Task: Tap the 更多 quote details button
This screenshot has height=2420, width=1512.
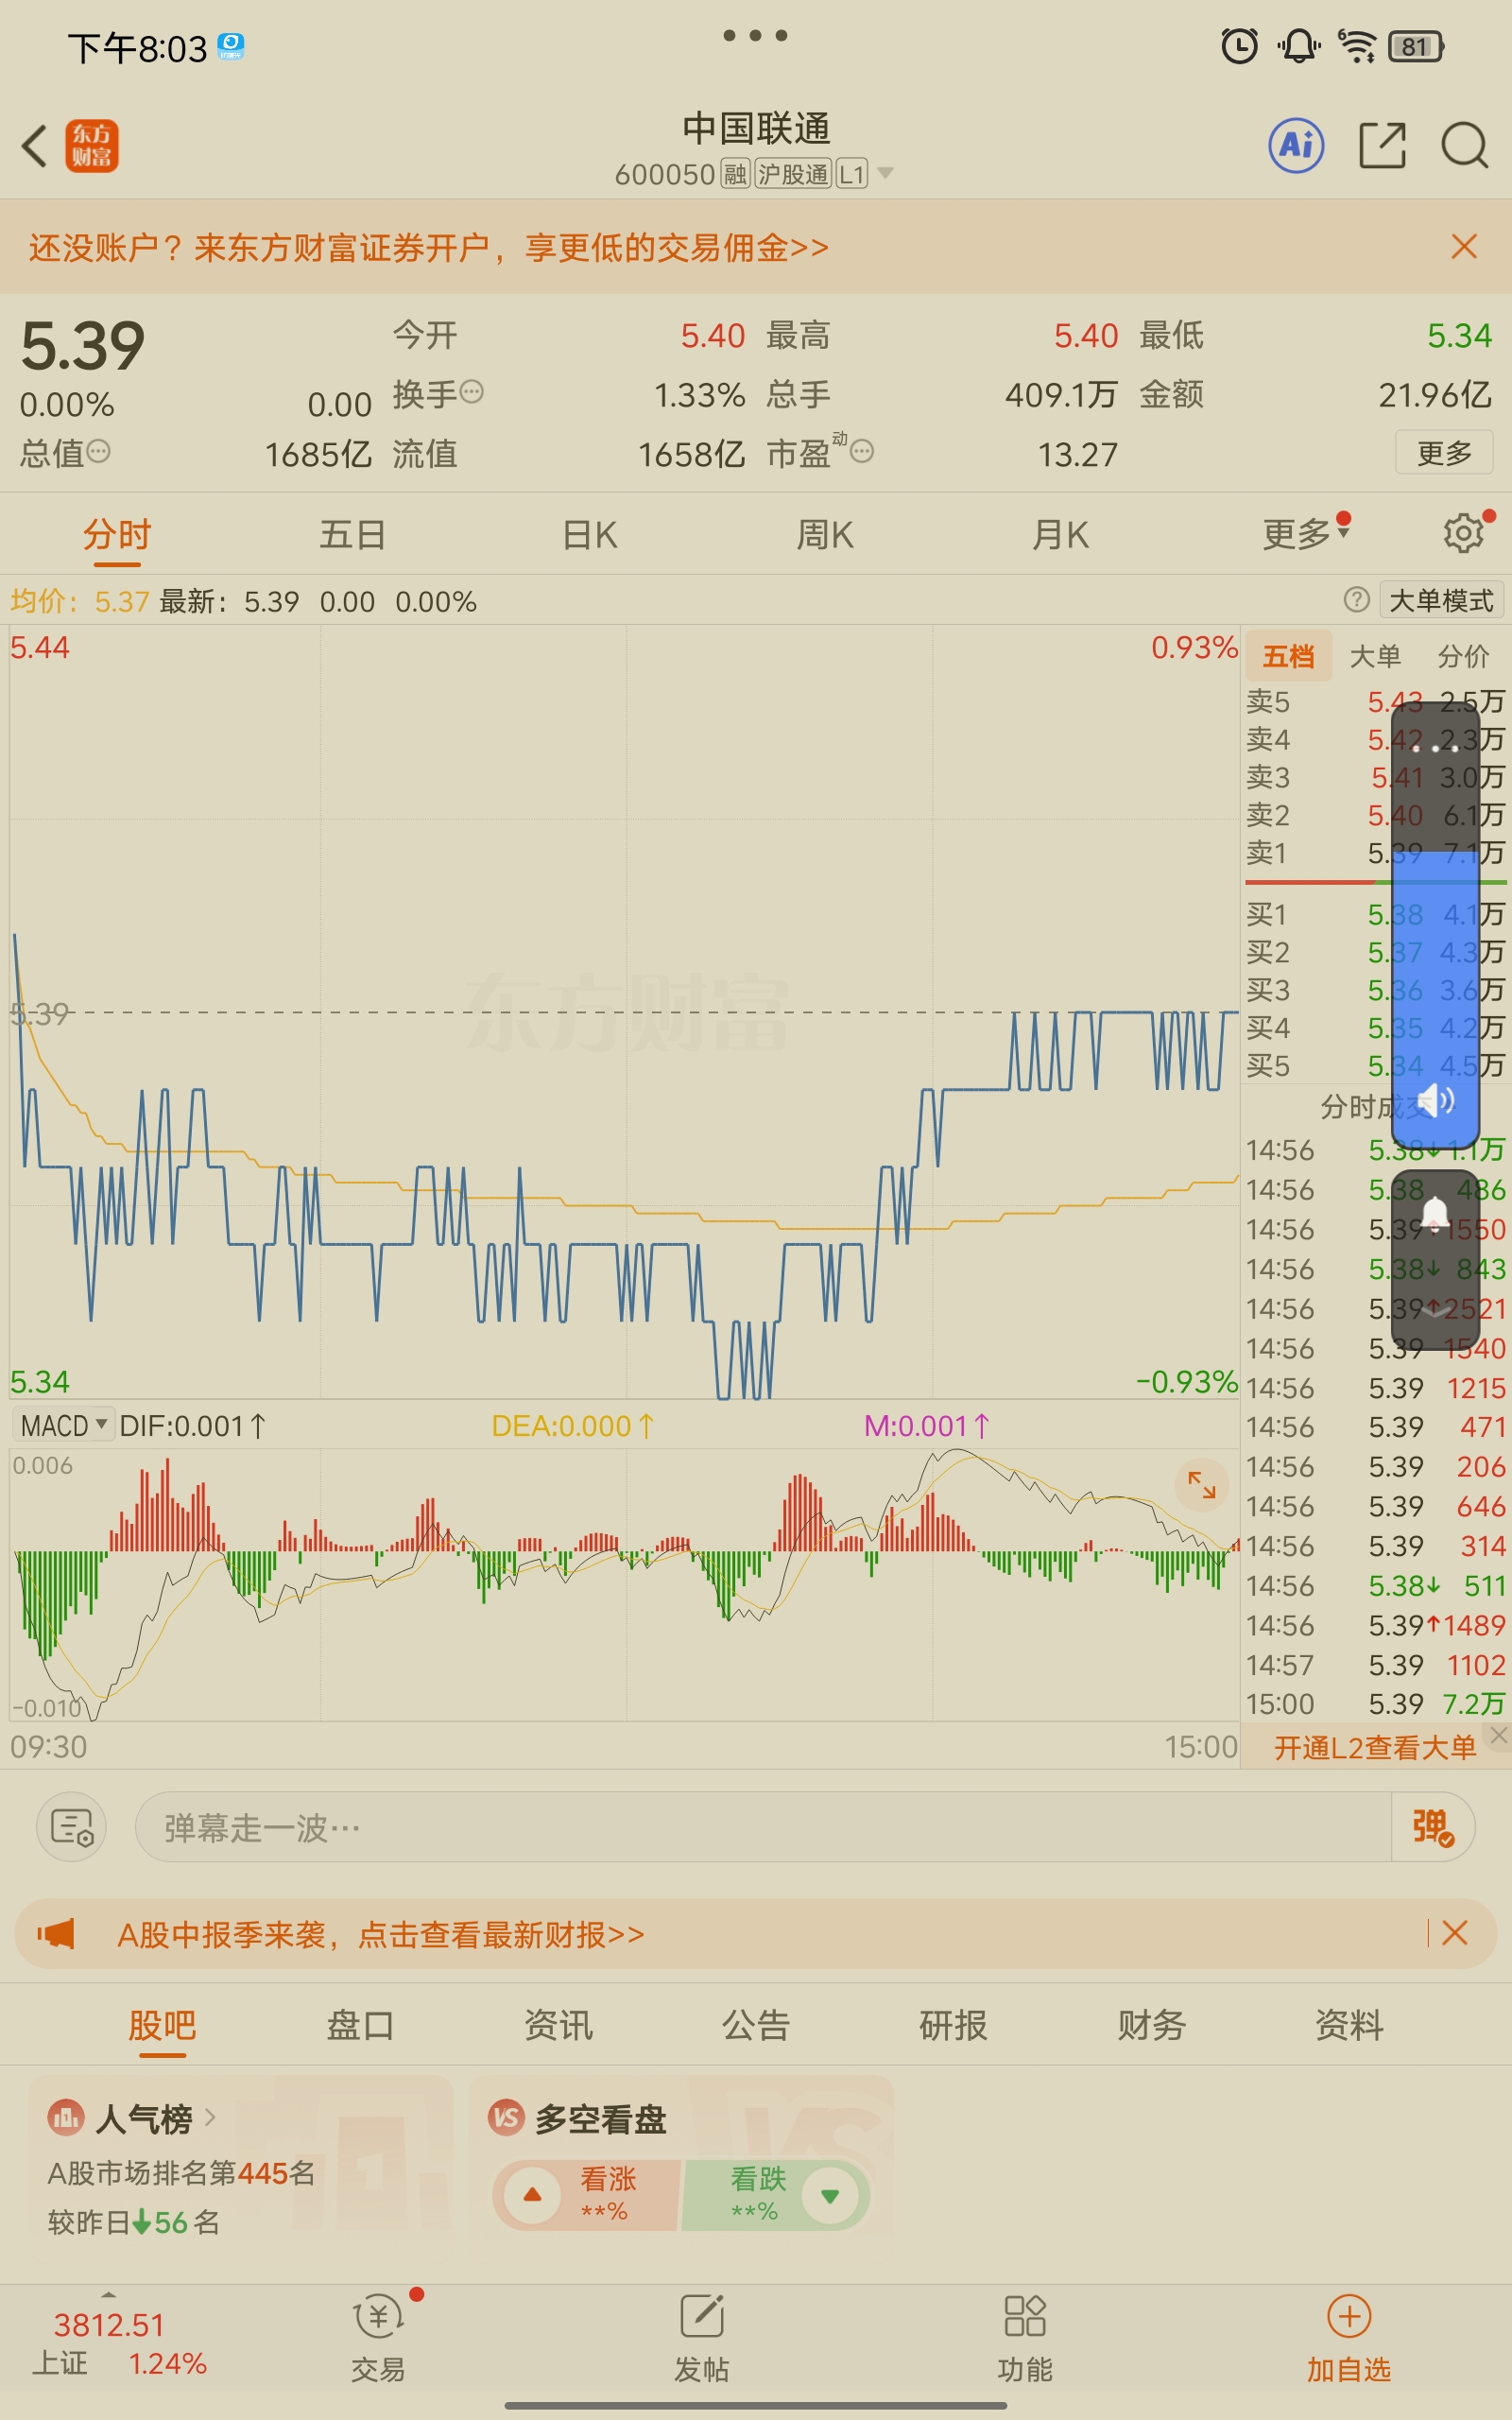Action: tap(1444, 452)
